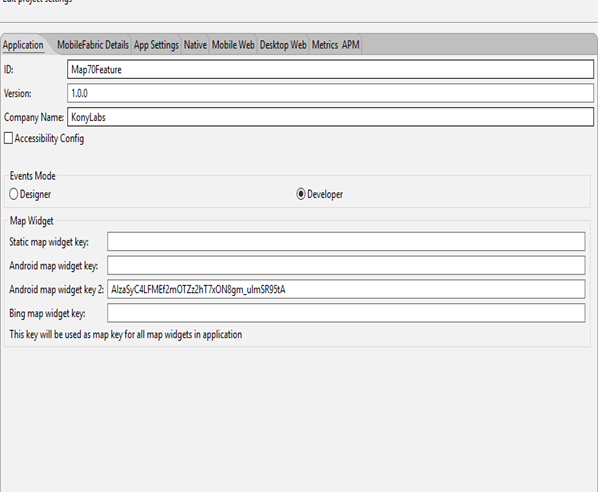Select the Application tab
The height and width of the screenshot is (492, 598).
point(23,45)
